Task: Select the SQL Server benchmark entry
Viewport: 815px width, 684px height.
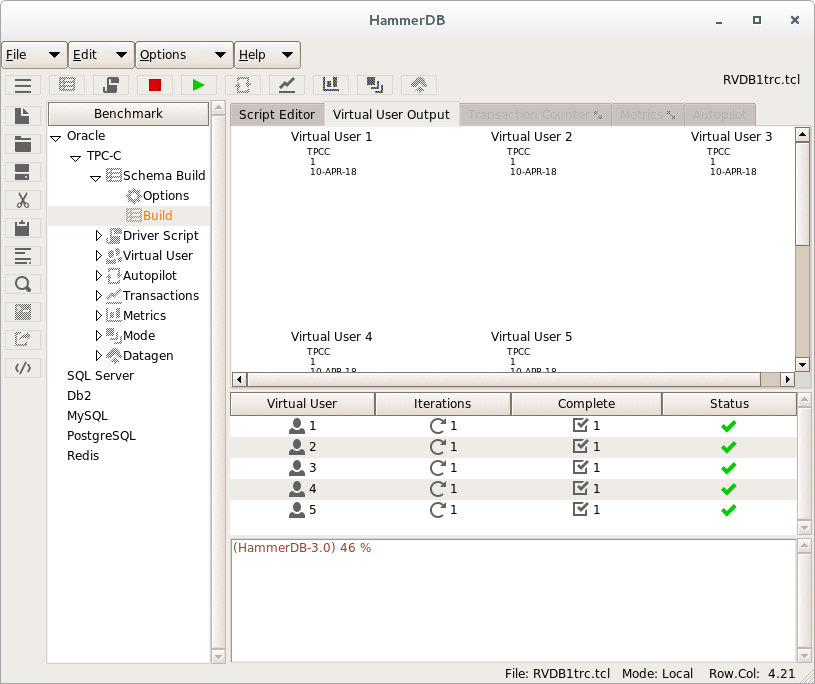Action: [x=100, y=376]
